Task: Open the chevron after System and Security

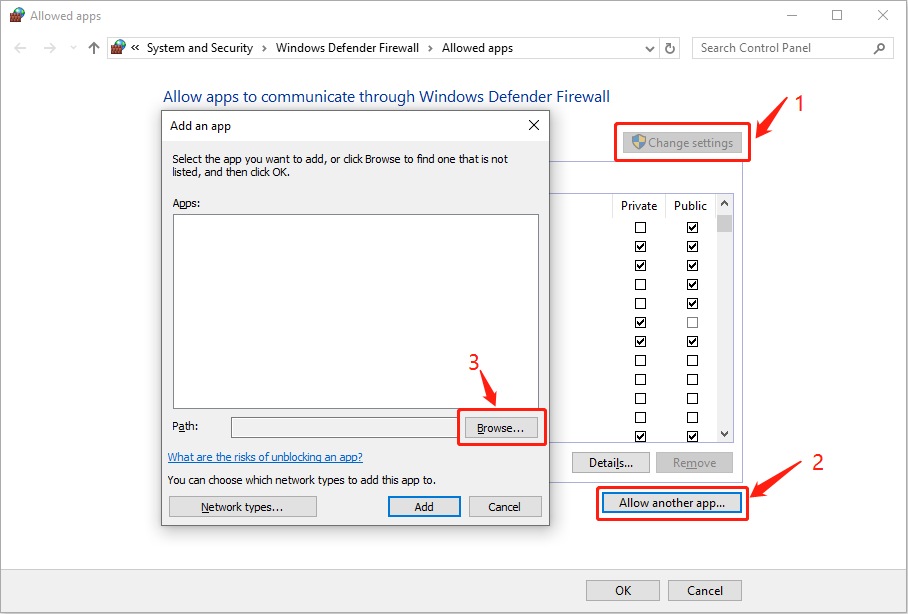Action: (264, 48)
